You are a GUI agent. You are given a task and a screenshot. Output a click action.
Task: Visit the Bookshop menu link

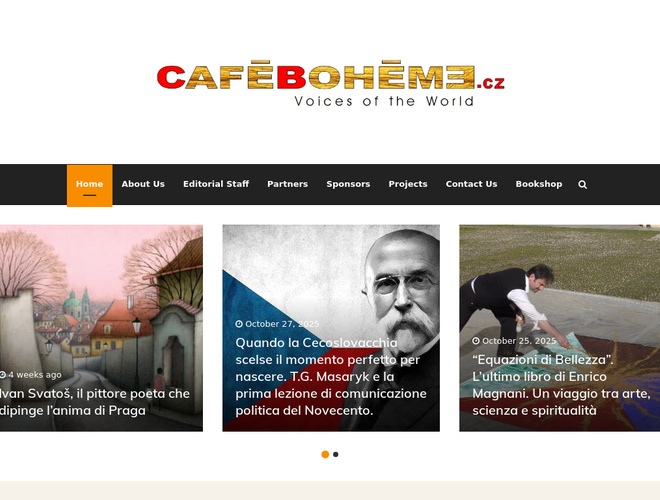pos(539,184)
